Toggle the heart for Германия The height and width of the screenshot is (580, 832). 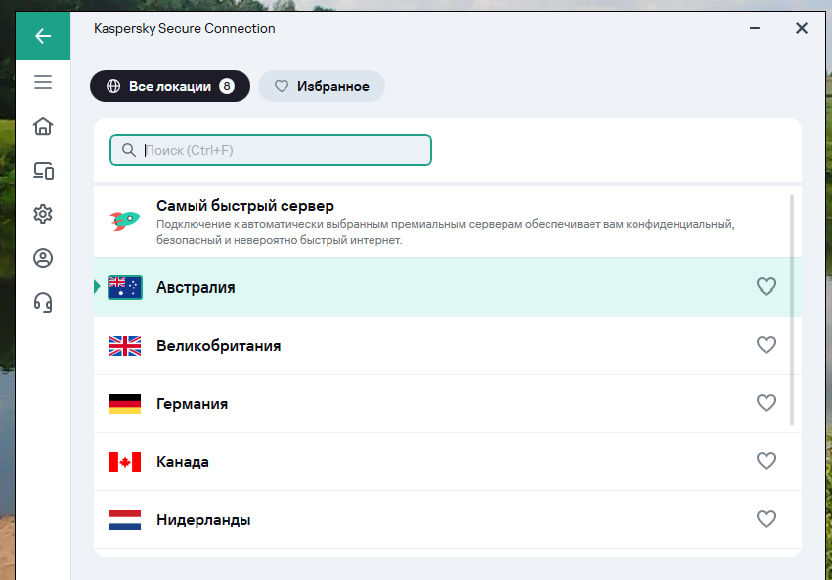point(766,403)
